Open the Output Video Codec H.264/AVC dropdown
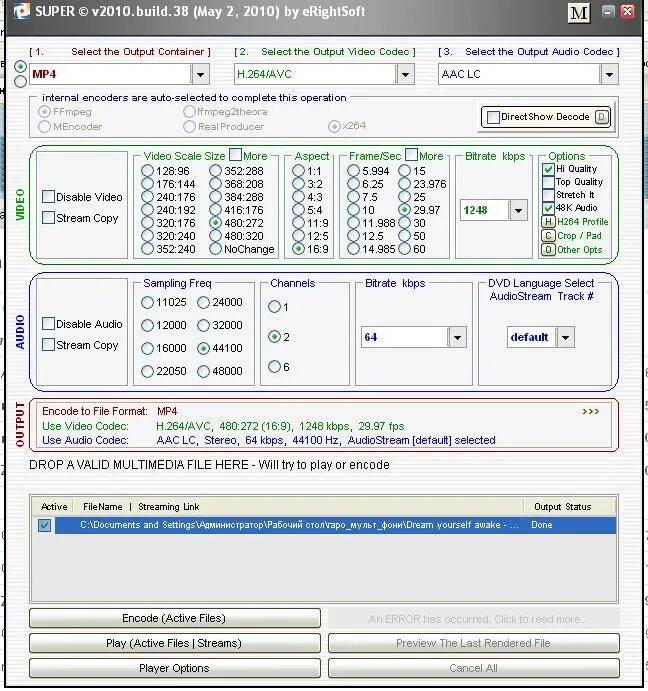The image size is (648, 691). click(405, 74)
